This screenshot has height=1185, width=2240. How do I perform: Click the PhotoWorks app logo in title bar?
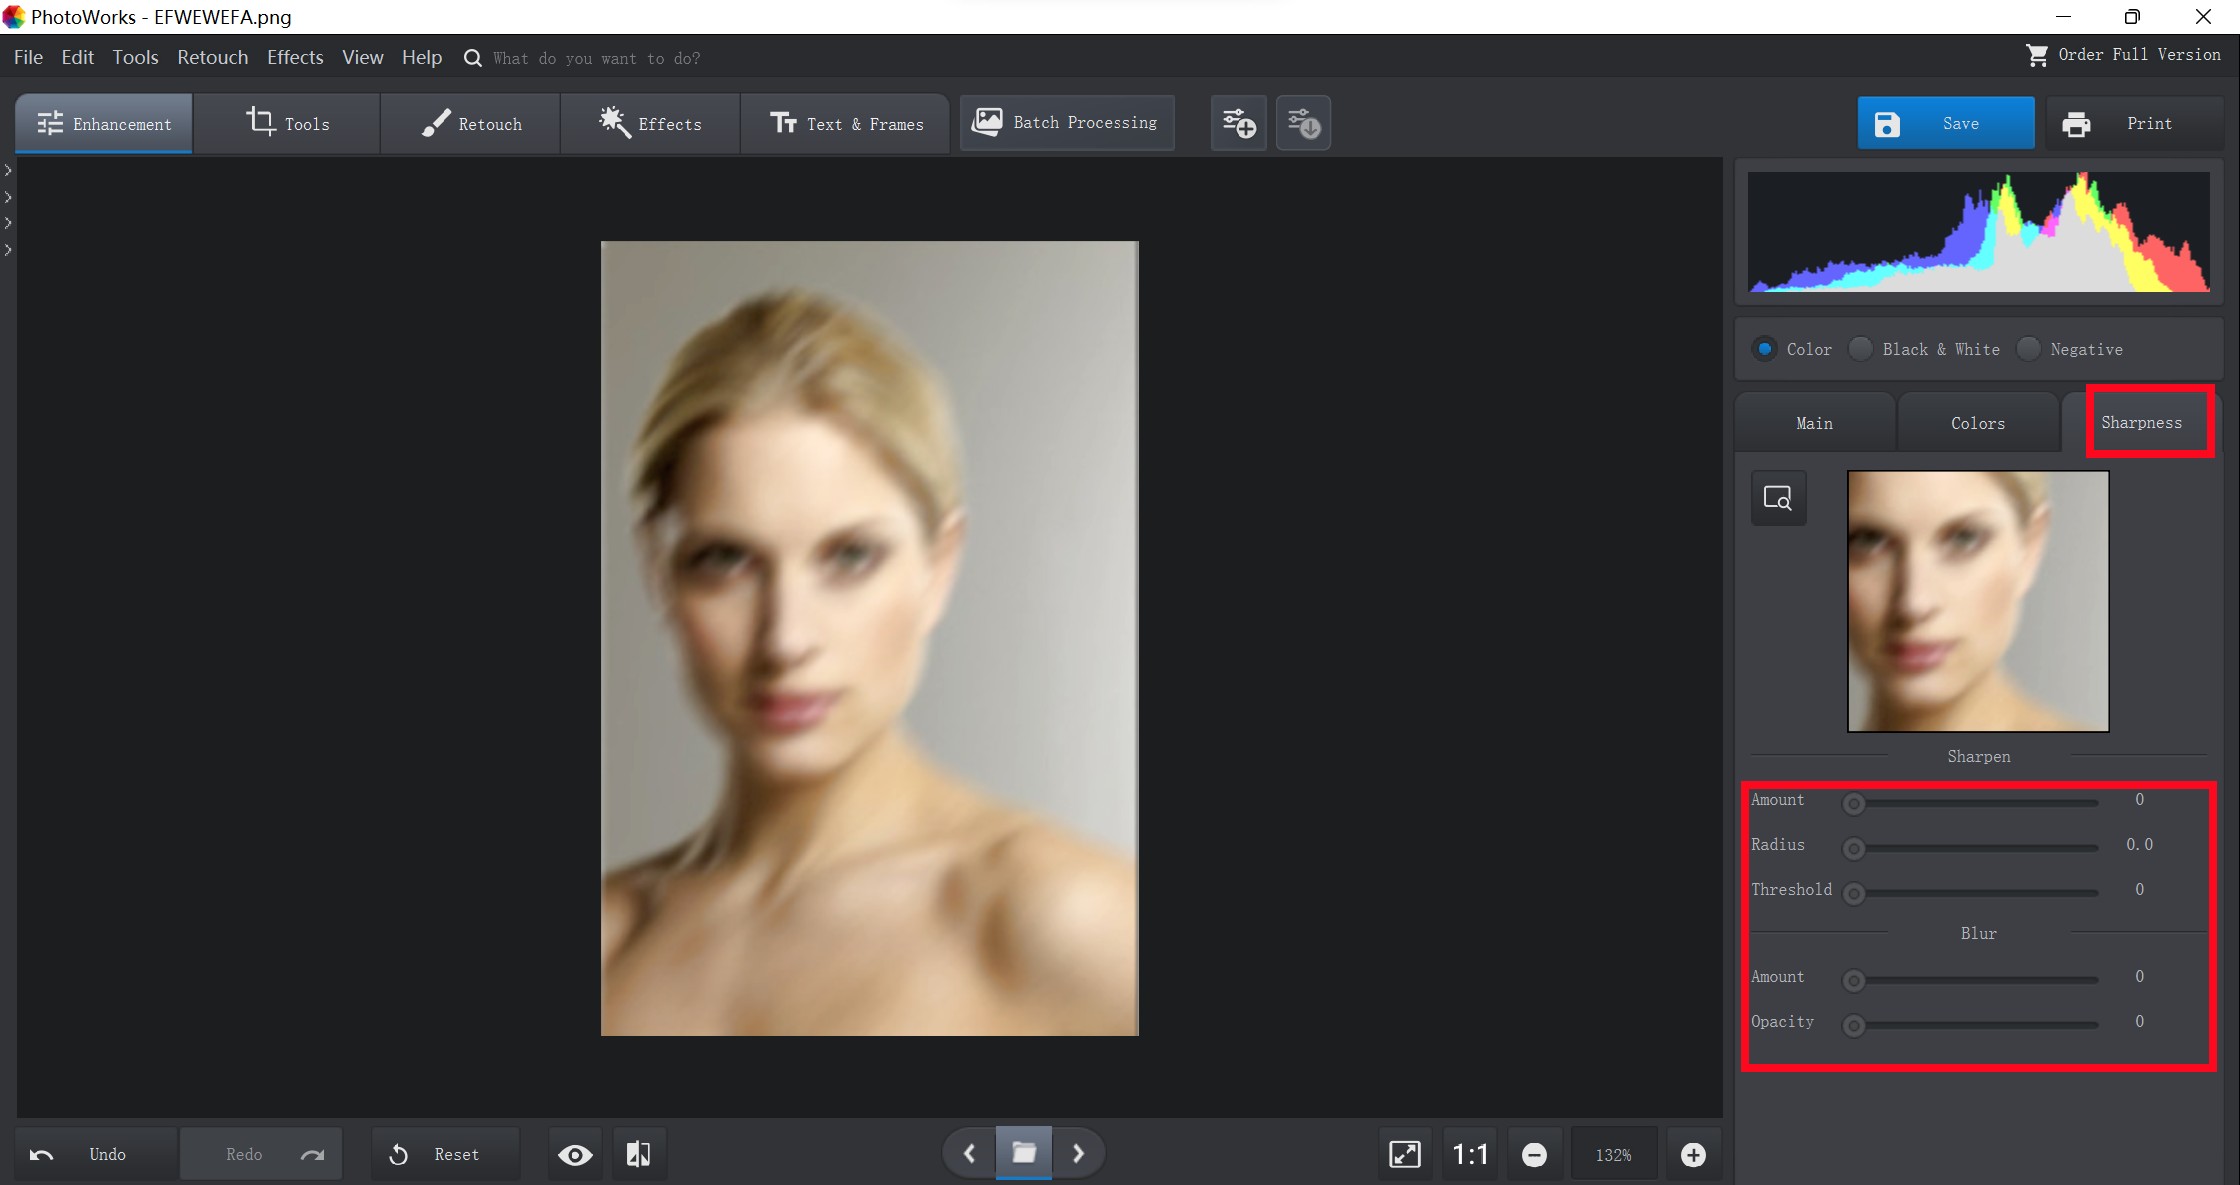(14, 17)
